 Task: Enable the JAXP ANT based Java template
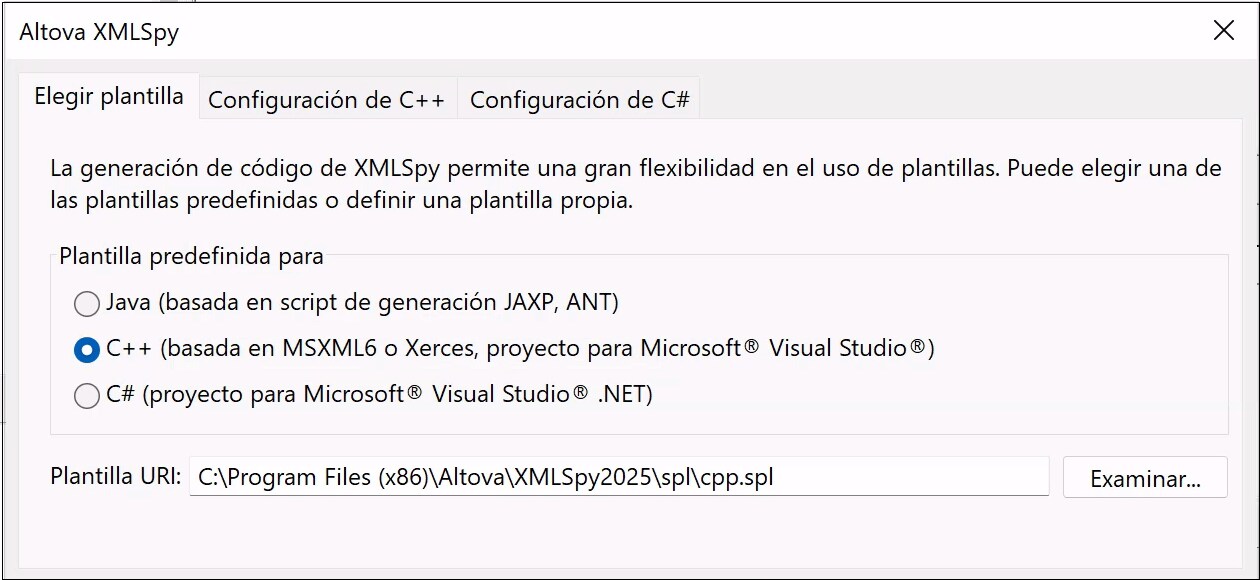(87, 304)
